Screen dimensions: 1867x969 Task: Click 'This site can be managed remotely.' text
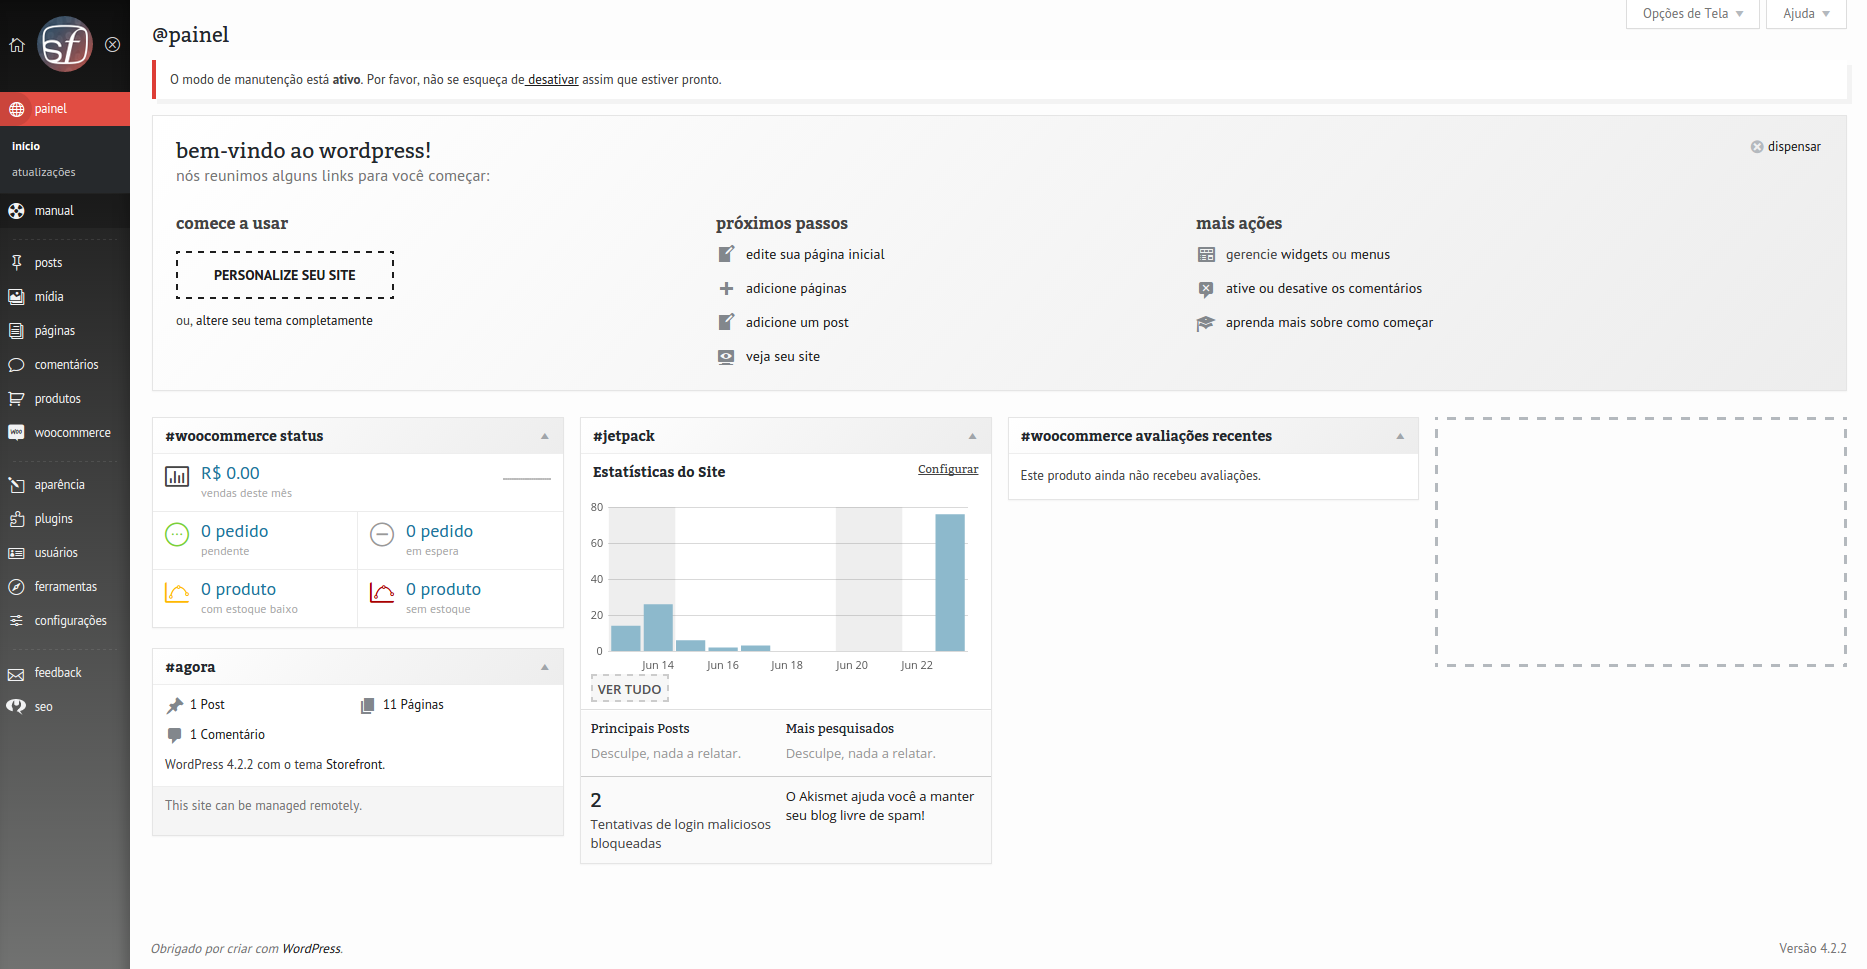[263, 806]
